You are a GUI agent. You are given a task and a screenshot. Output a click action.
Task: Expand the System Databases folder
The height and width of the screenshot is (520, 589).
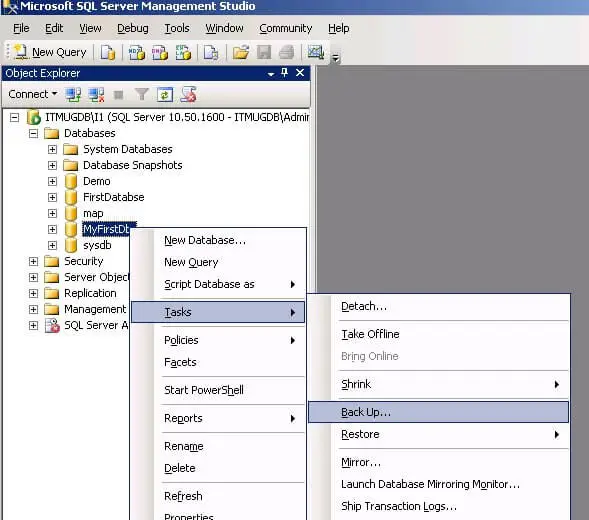(52, 150)
